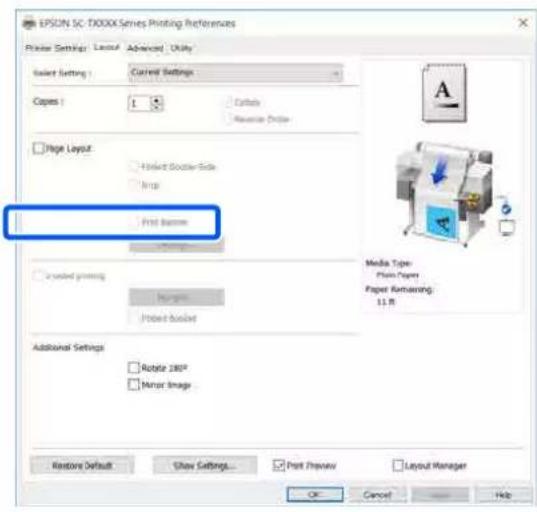Click the Copies label
The height and width of the screenshot is (512, 537).
pos(48,101)
